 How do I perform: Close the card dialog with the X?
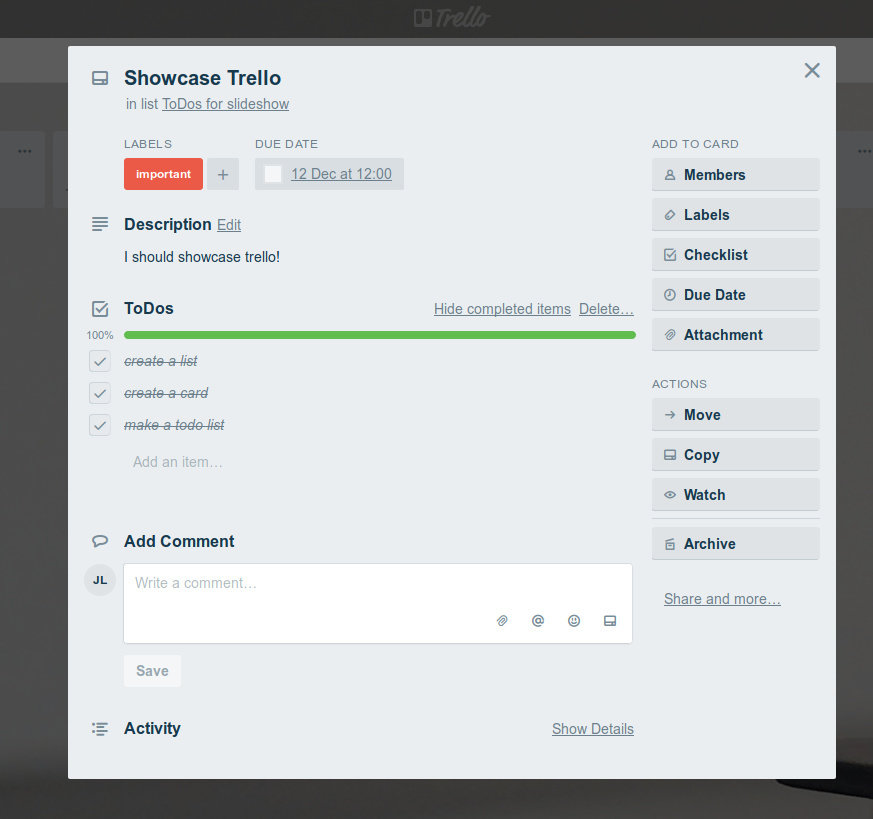(812, 71)
